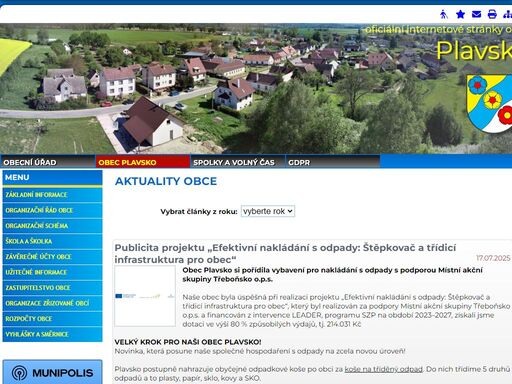Open Škola a školka menu item
The image size is (512, 384).
coord(52,241)
